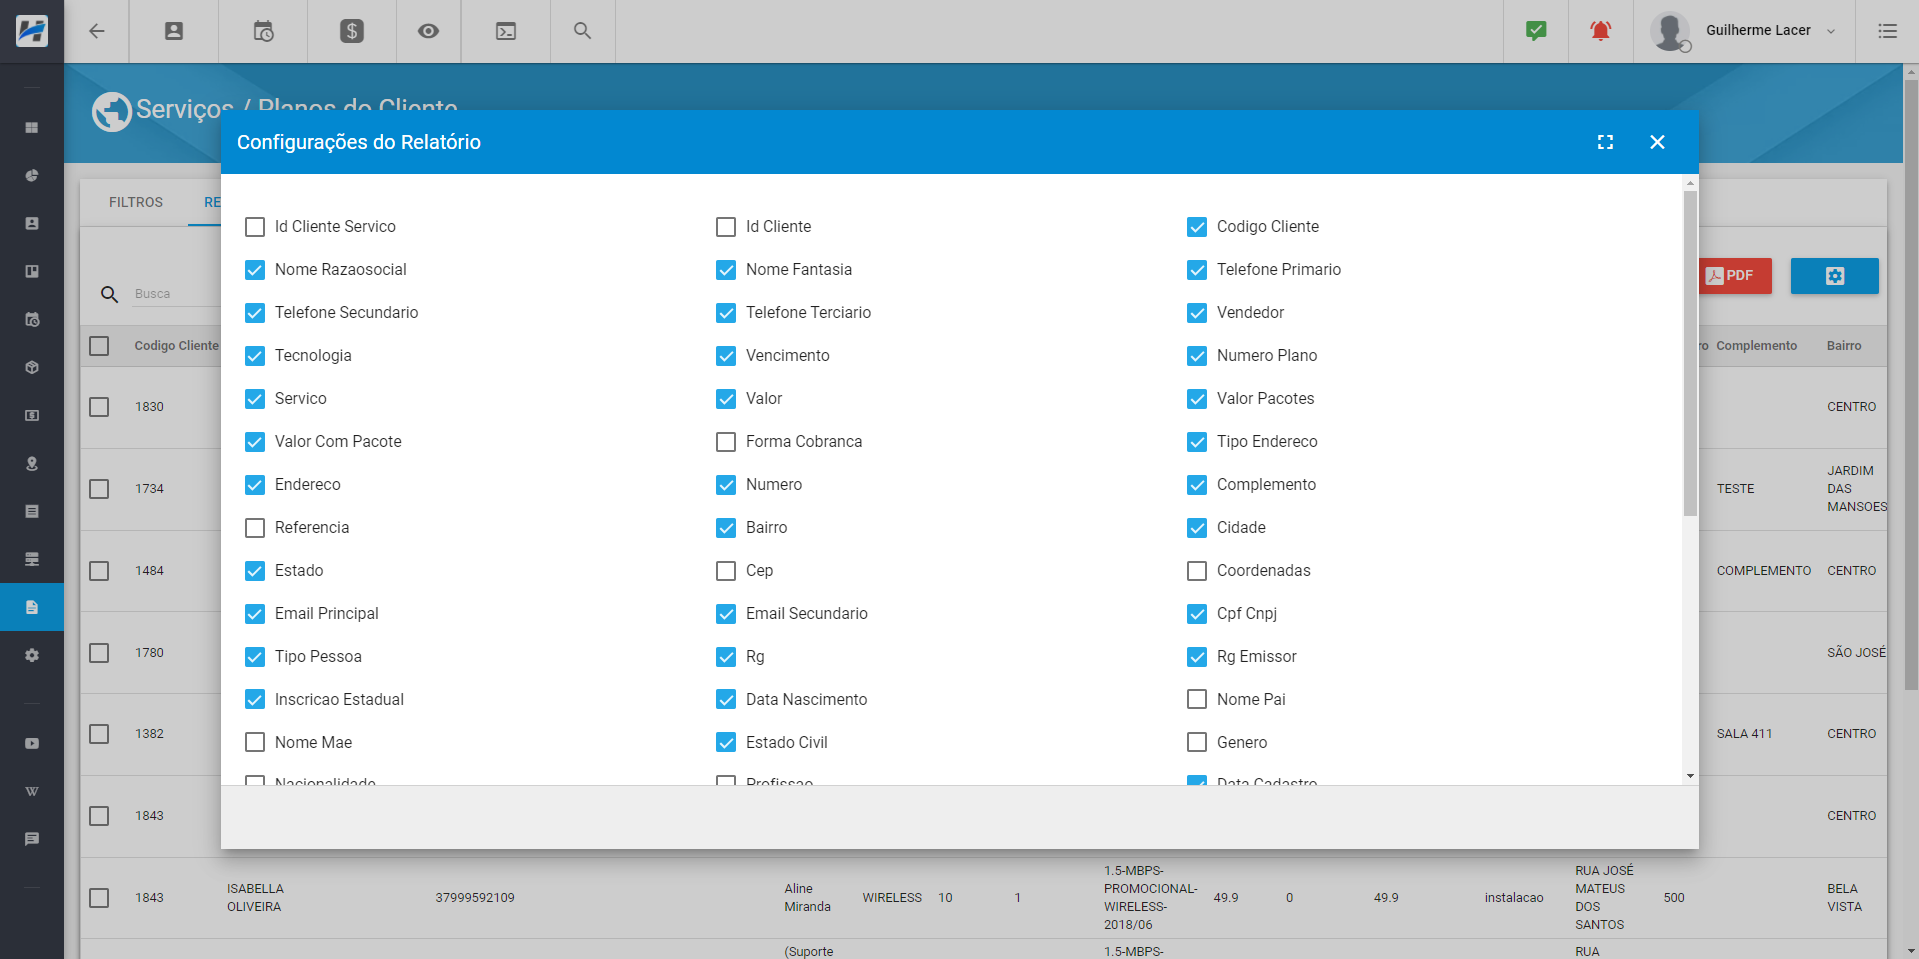Switch to the FILTROS tab

point(136,202)
